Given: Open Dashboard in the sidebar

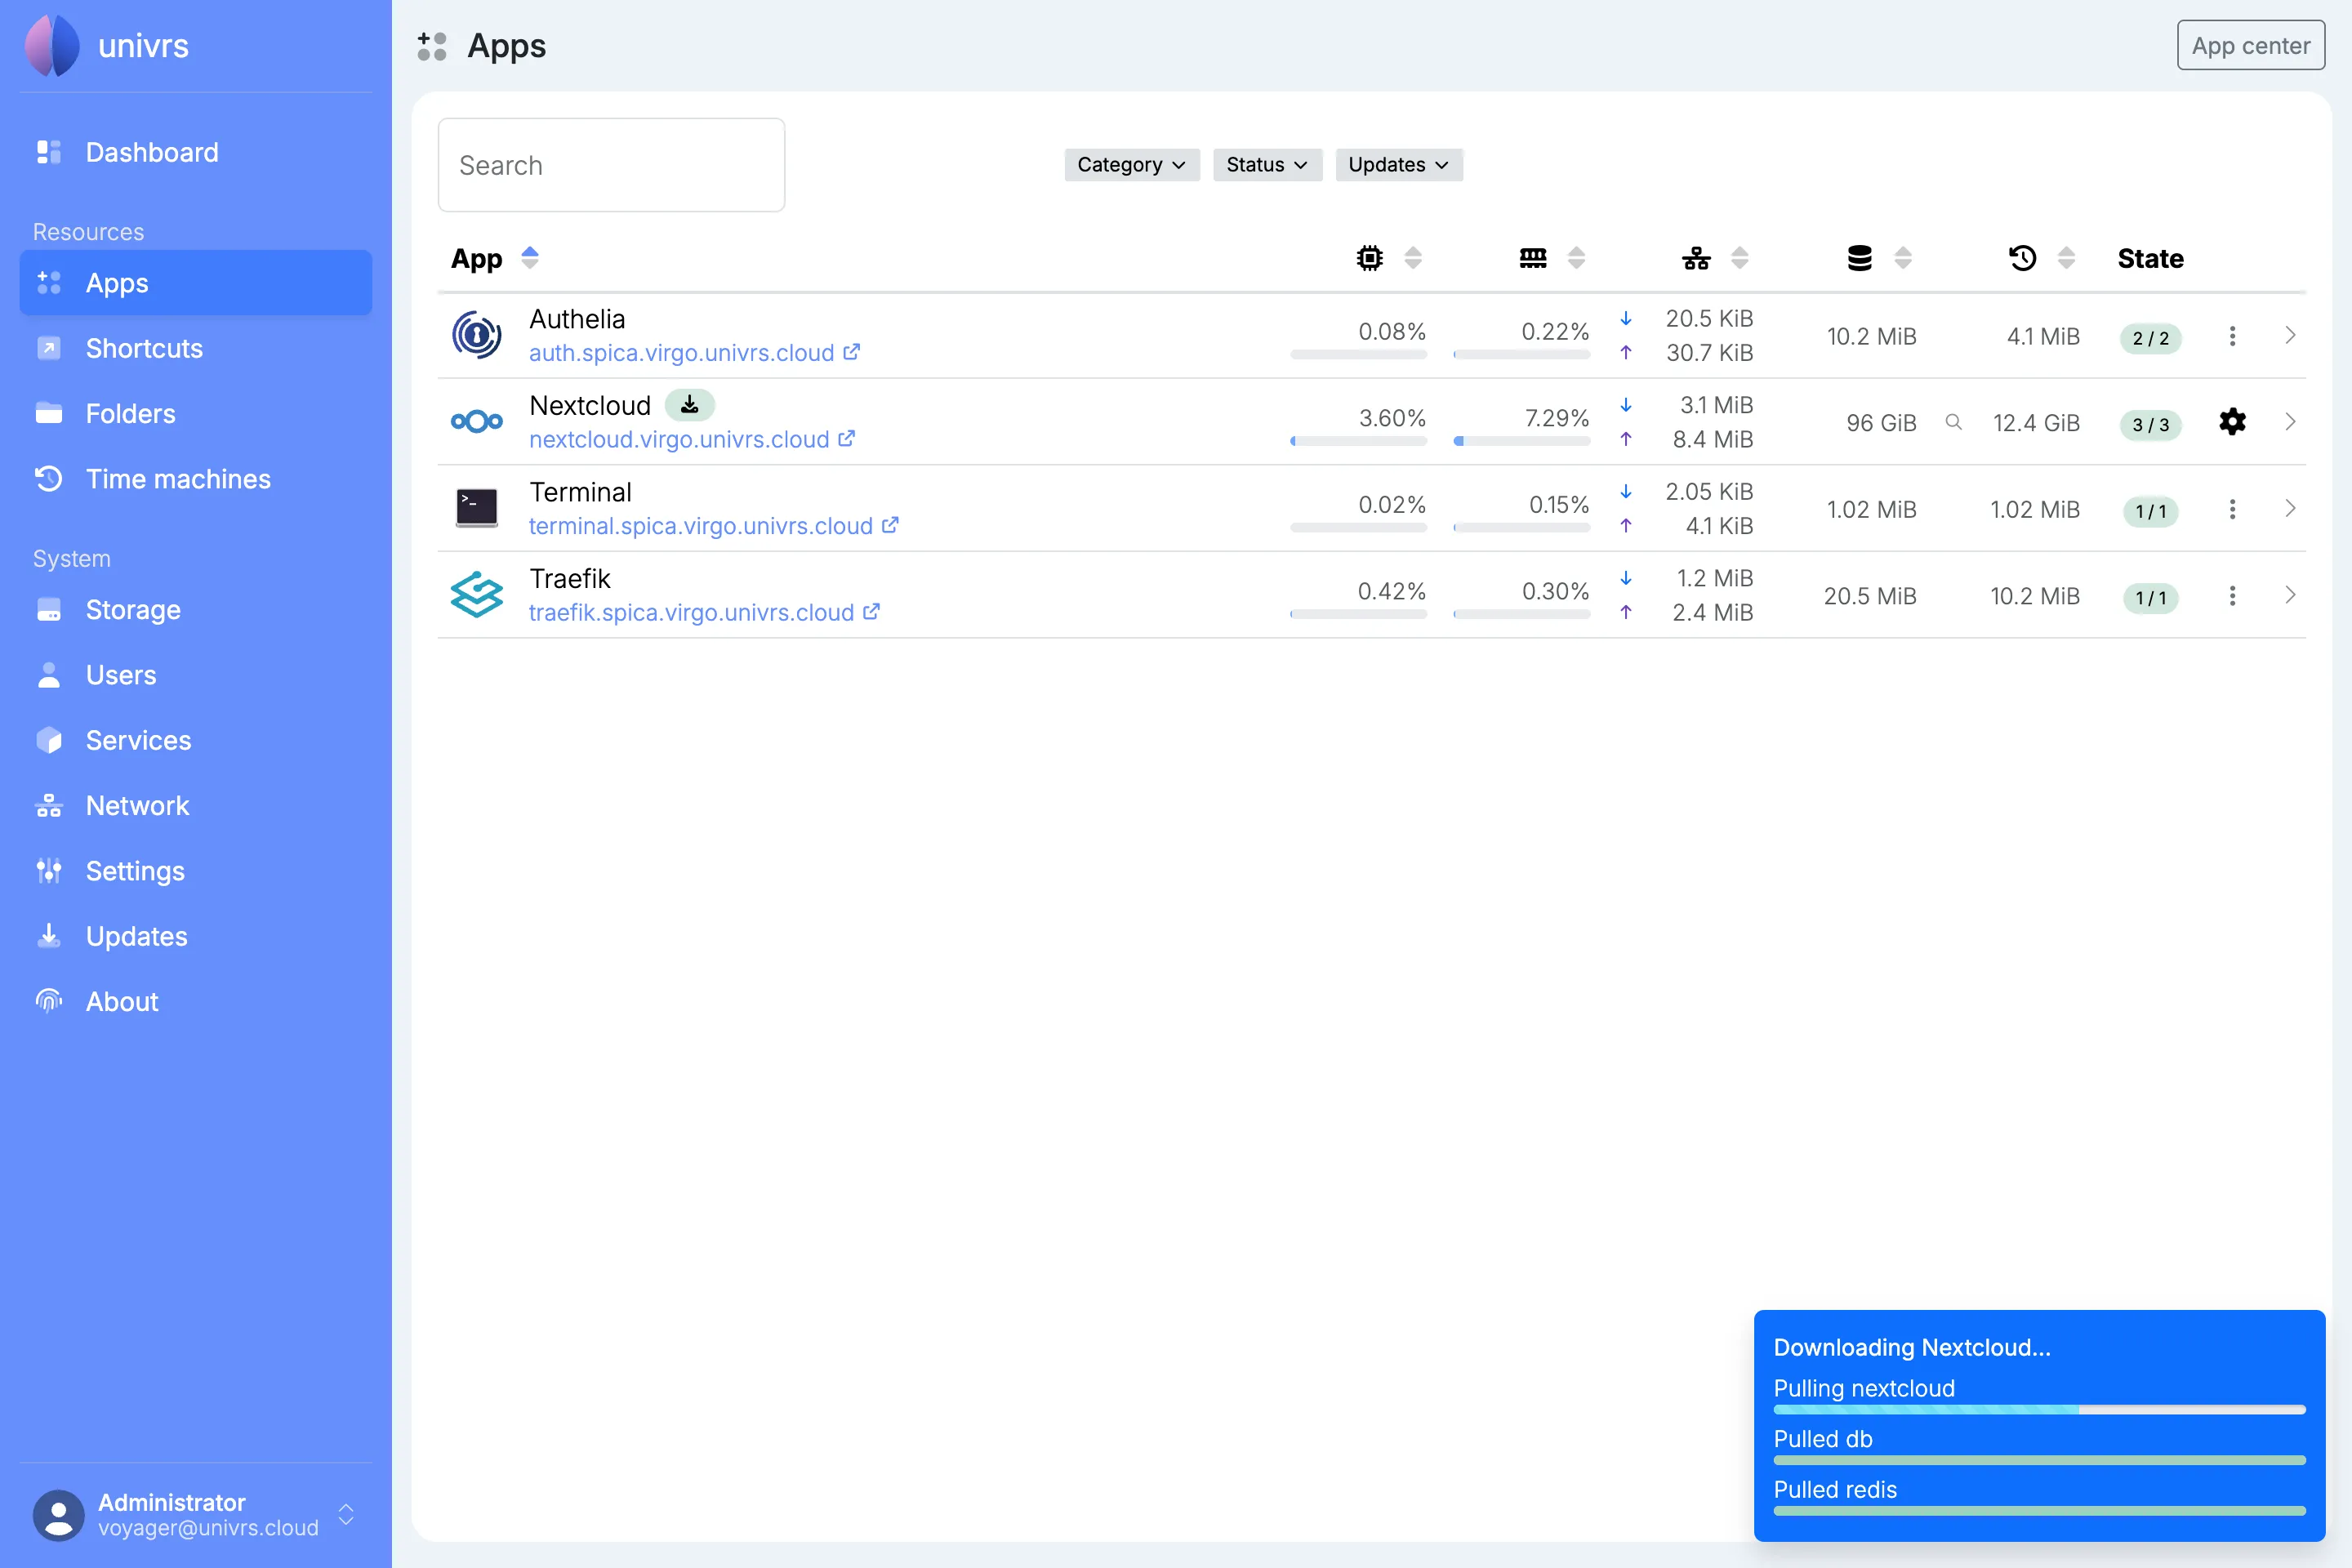Looking at the screenshot, I should (x=196, y=152).
